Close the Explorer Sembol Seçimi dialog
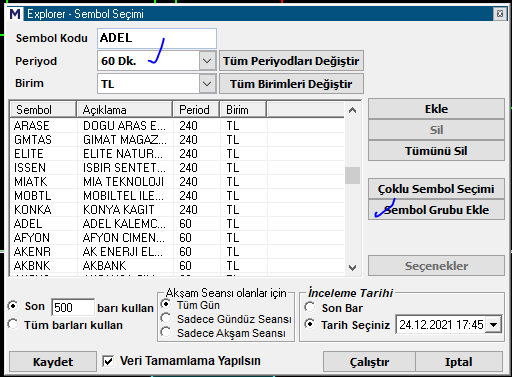The height and width of the screenshot is (377, 512). [x=500, y=14]
